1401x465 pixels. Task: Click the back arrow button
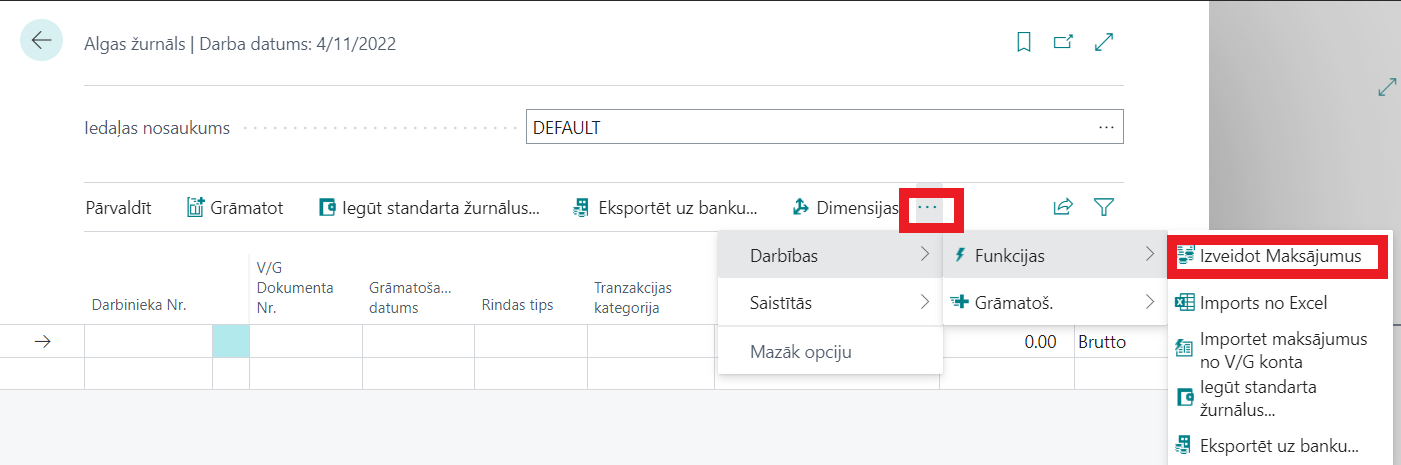pos(41,41)
